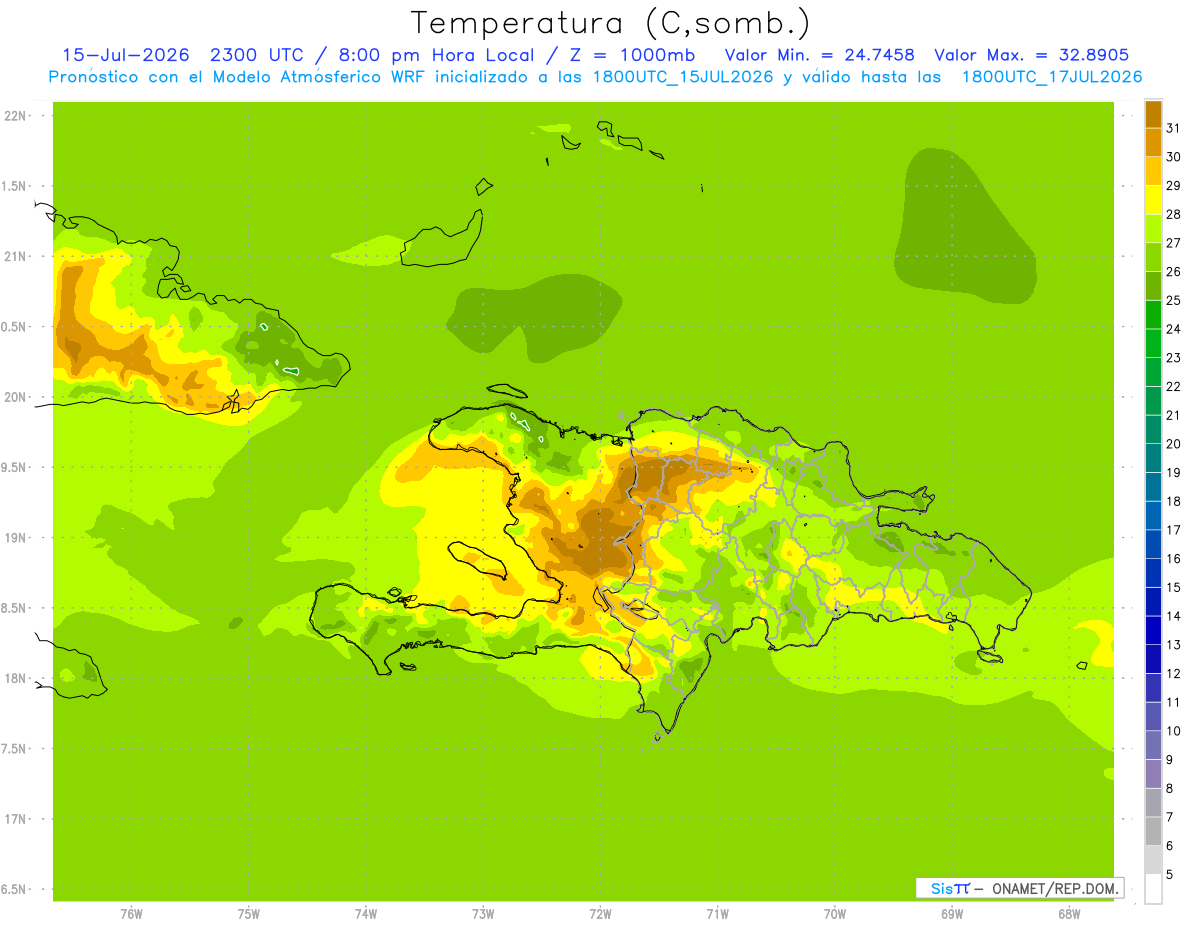Screen dimensions: 1200x927
Task: Click the "20N" latitude axis label
Action: pyautogui.click(x=14, y=397)
